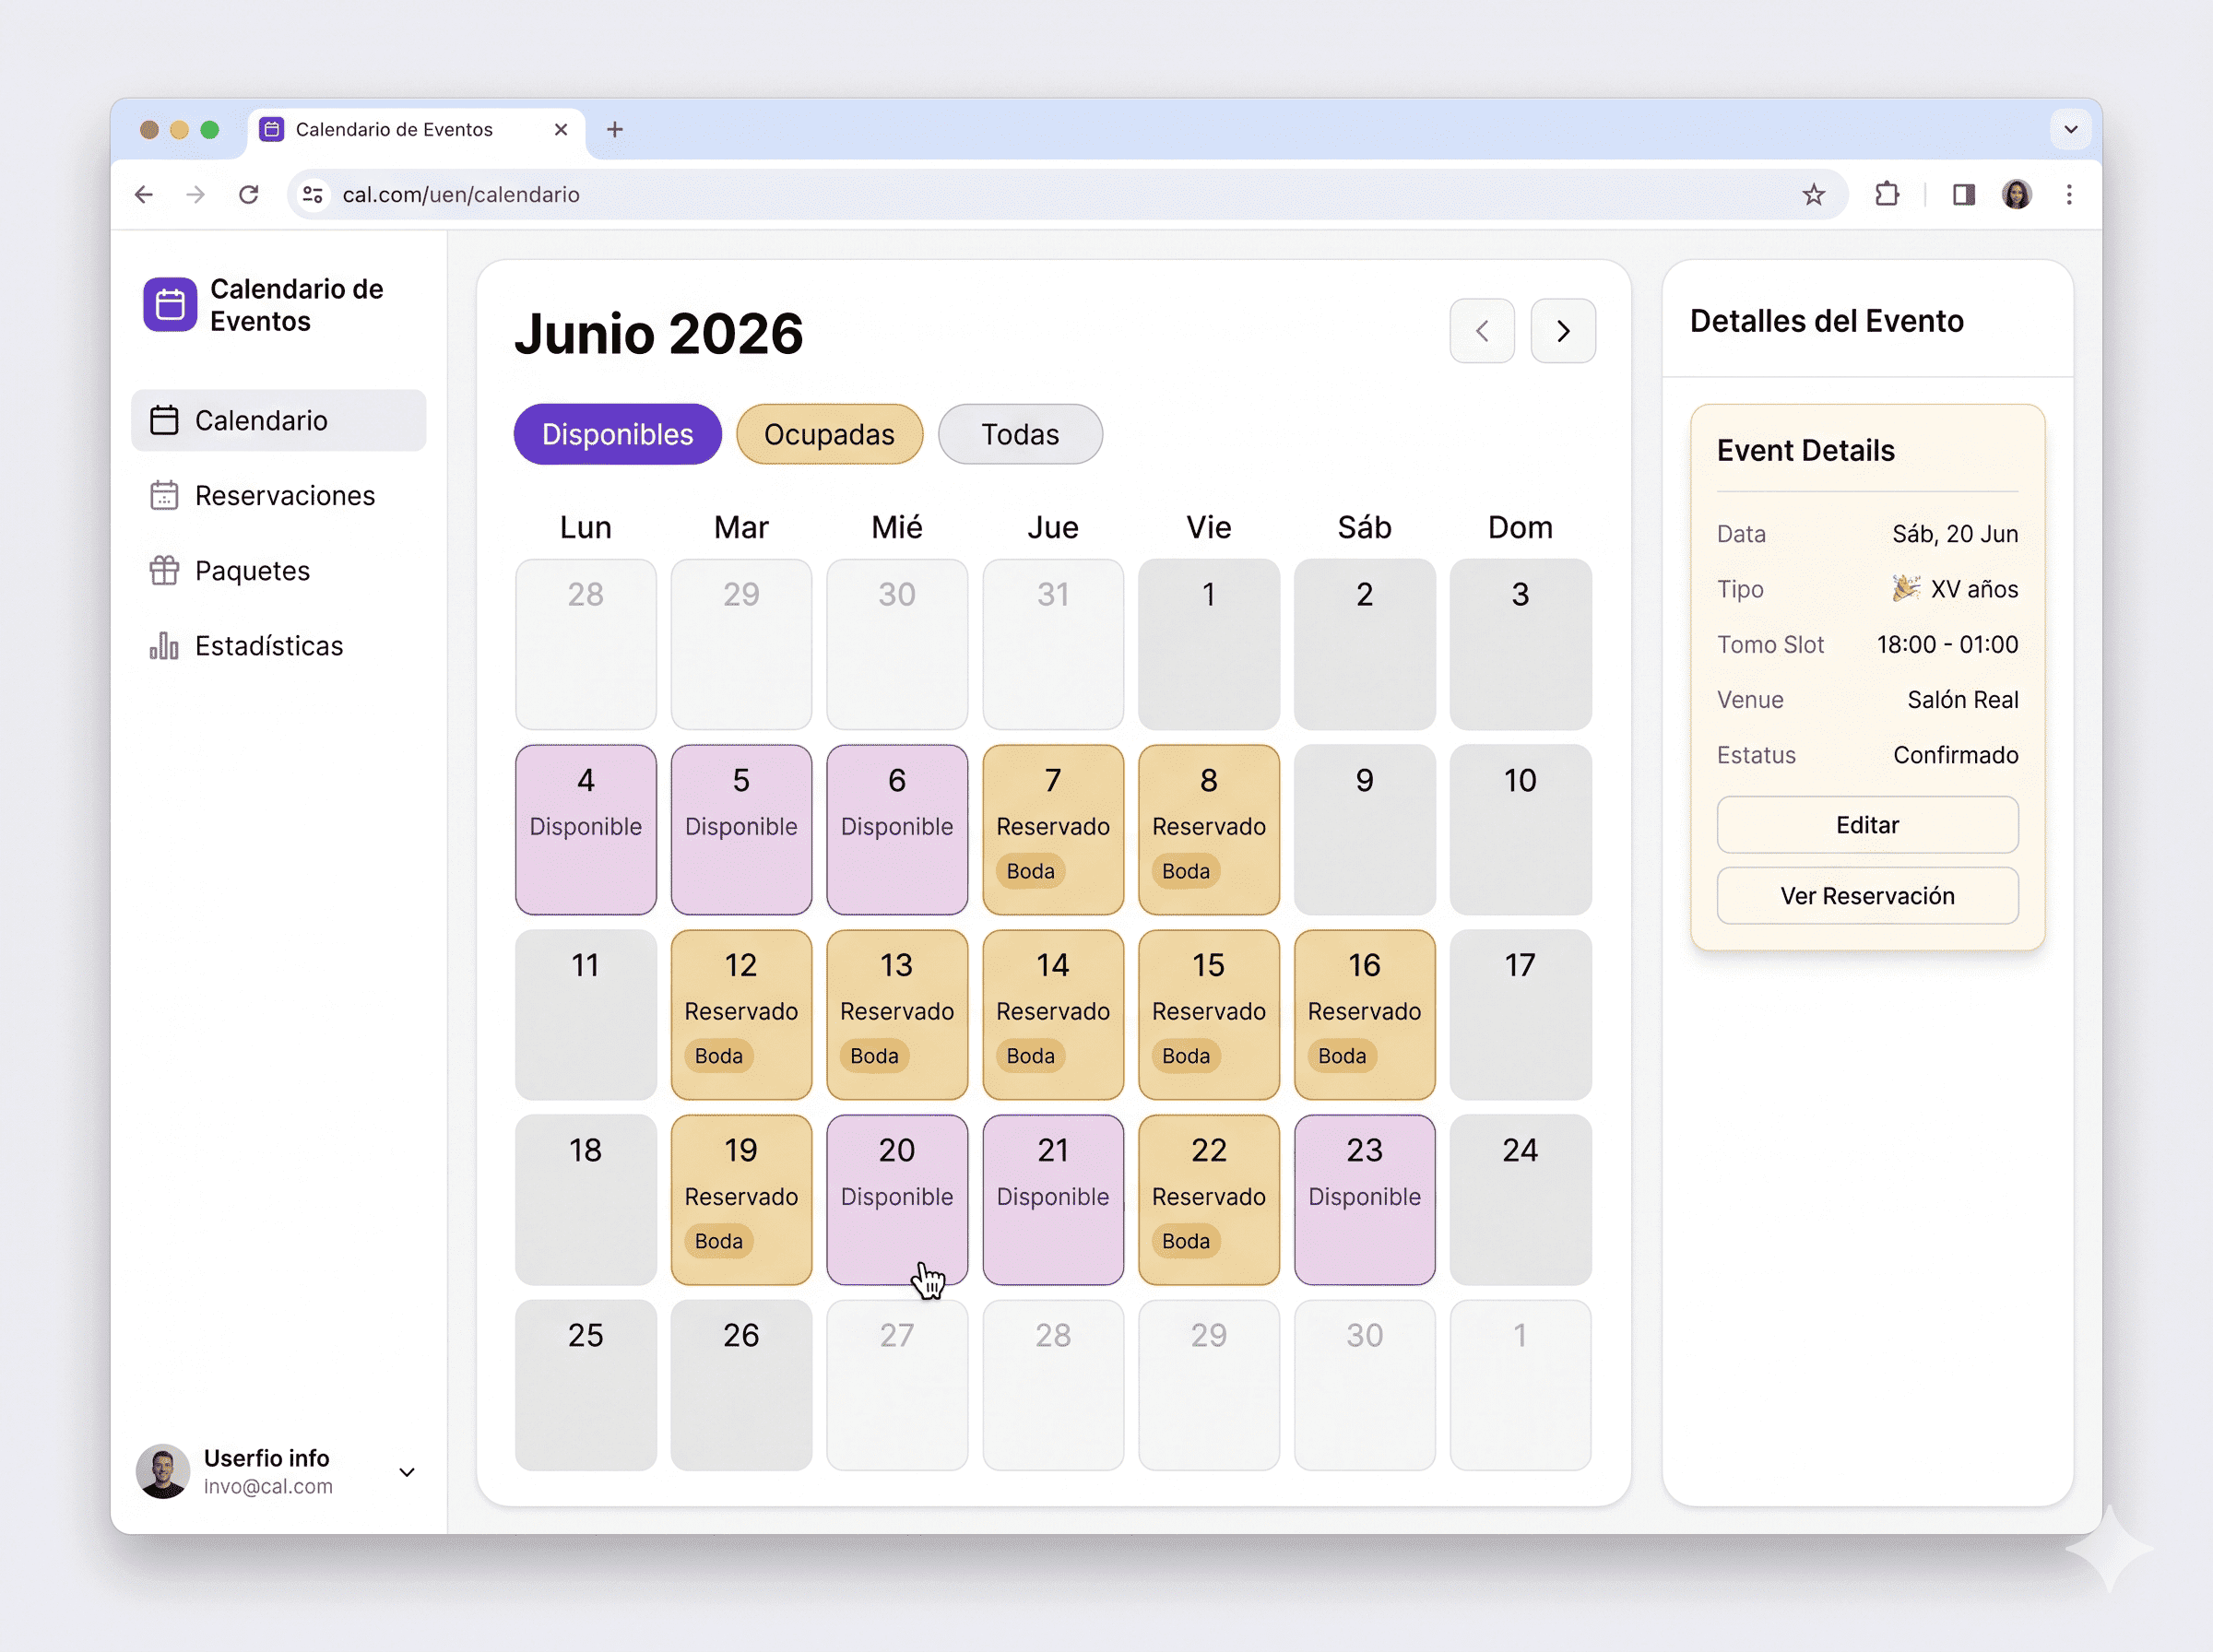The width and height of the screenshot is (2213, 1652).
Task: Click day 9 cell
Action: (x=1364, y=829)
